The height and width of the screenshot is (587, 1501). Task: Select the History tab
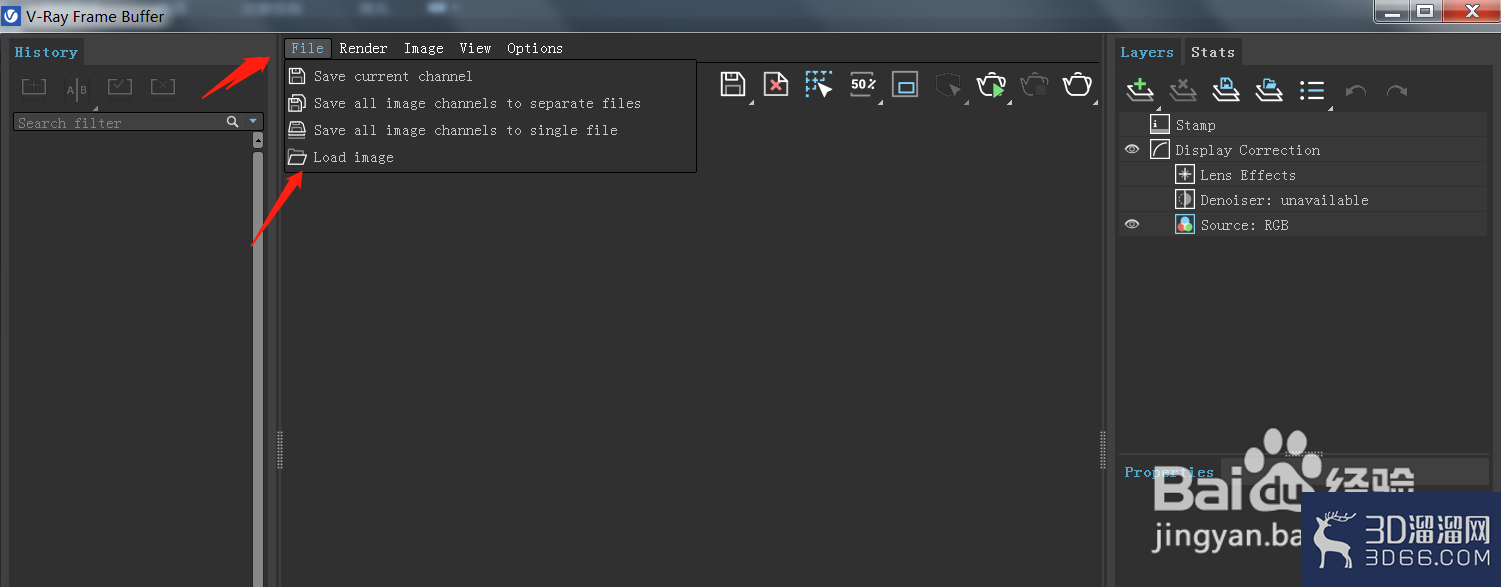click(x=46, y=52)
